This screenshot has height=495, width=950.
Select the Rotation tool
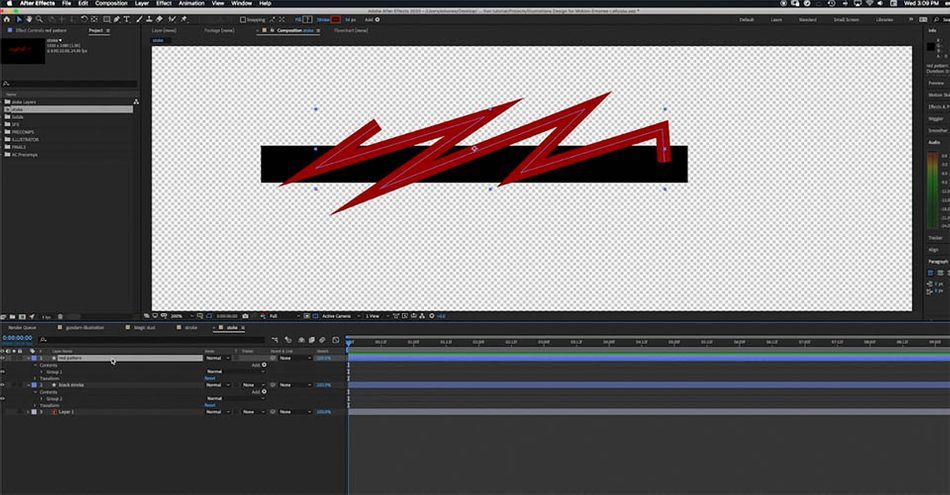[84, 19]
